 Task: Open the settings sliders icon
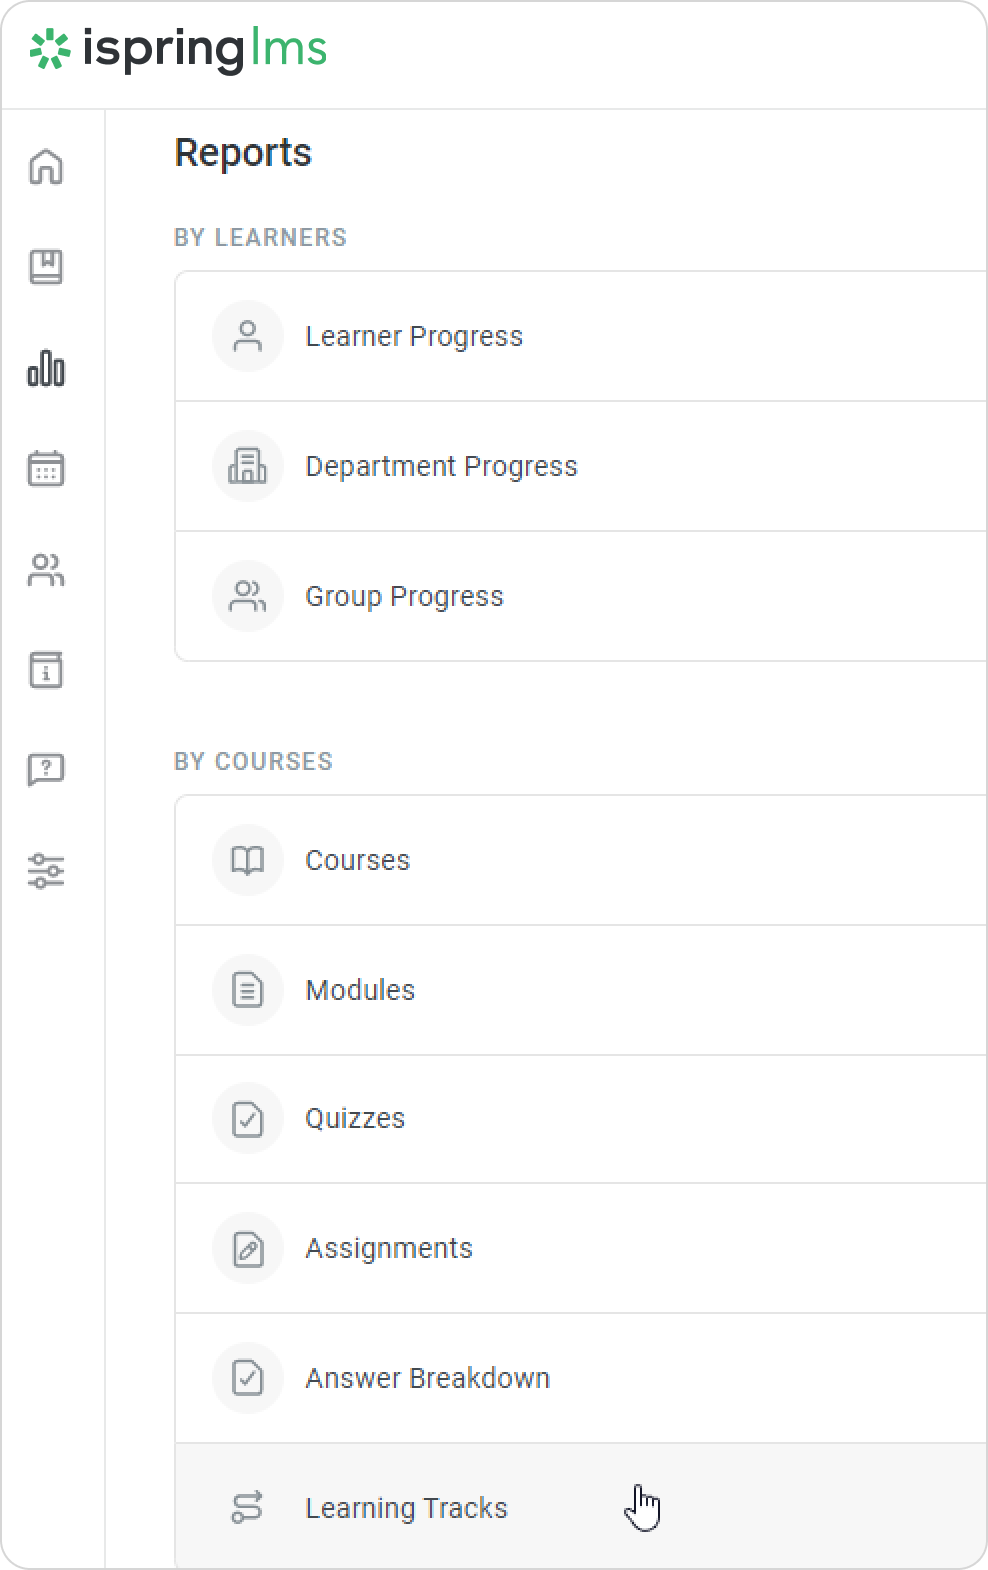pyautogui.click(x=46, y=871)
